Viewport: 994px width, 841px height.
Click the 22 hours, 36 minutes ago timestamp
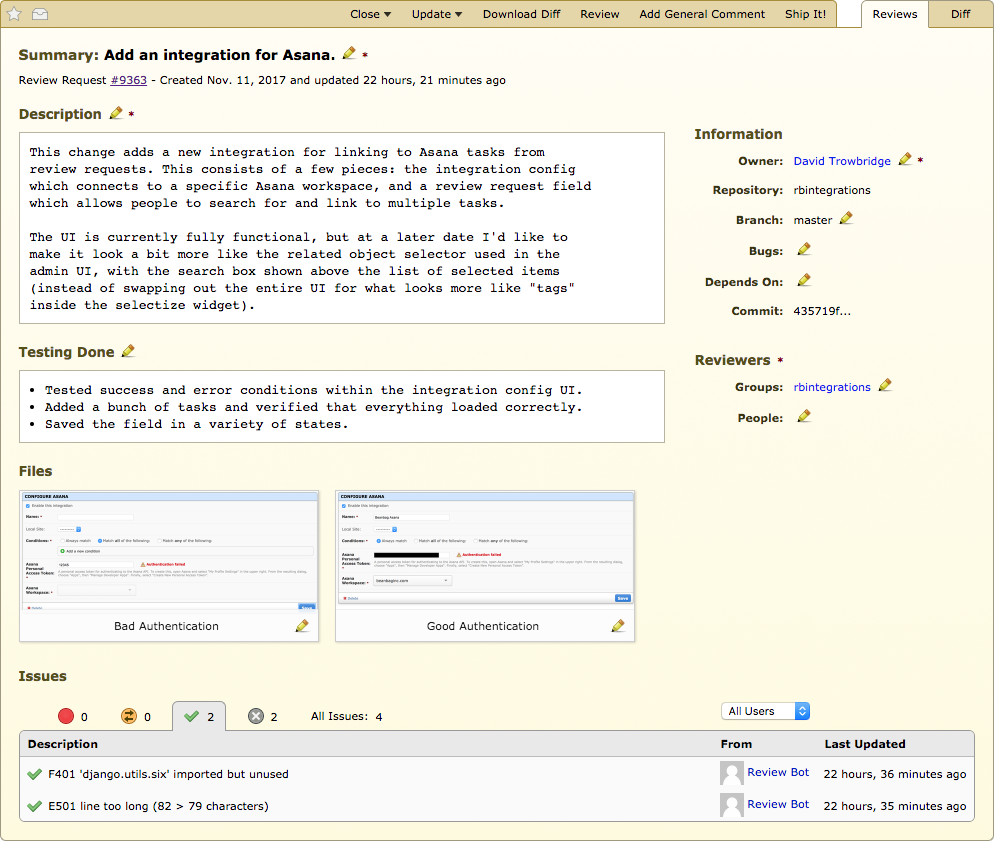894,774
